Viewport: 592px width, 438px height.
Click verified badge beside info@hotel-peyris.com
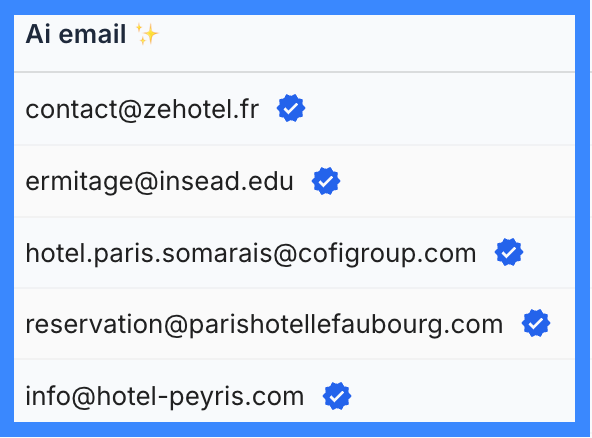click(x=337, y=396)
